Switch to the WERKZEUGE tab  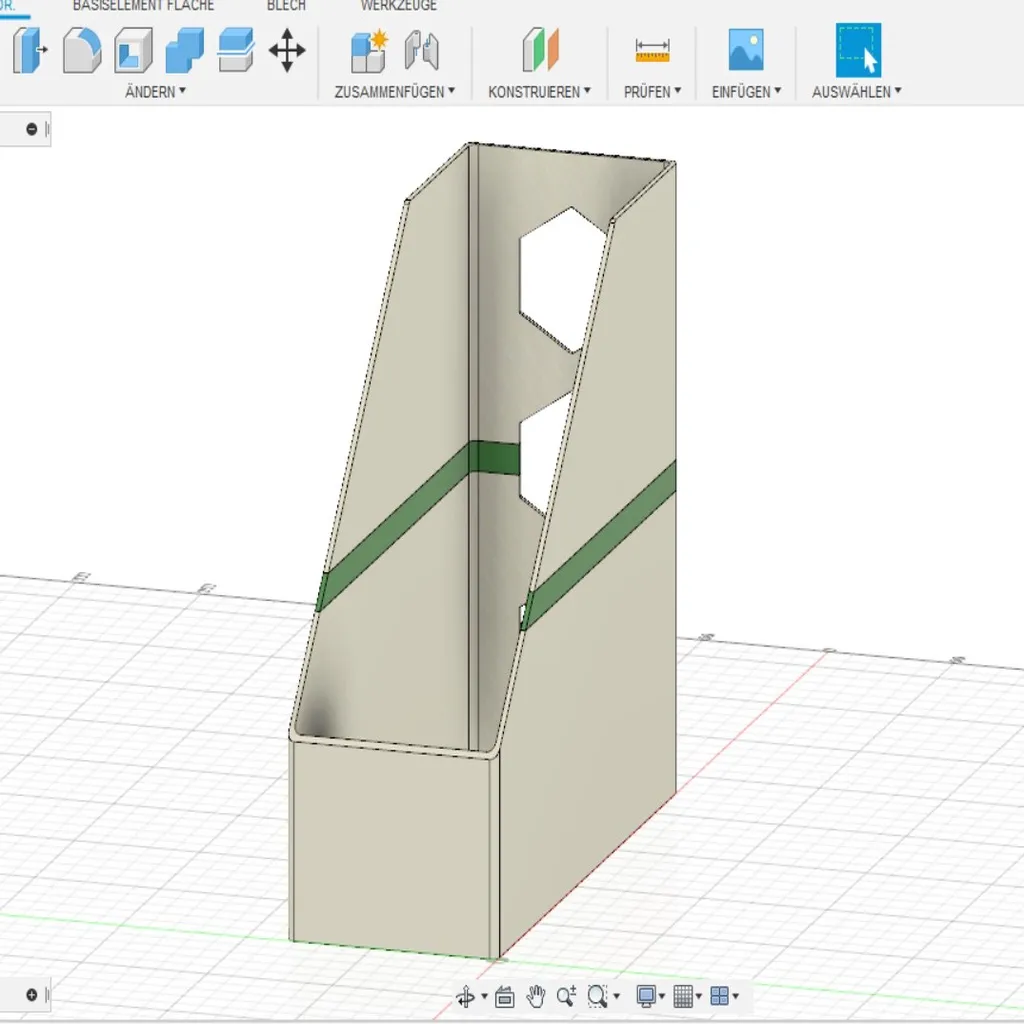pos(398,5)
